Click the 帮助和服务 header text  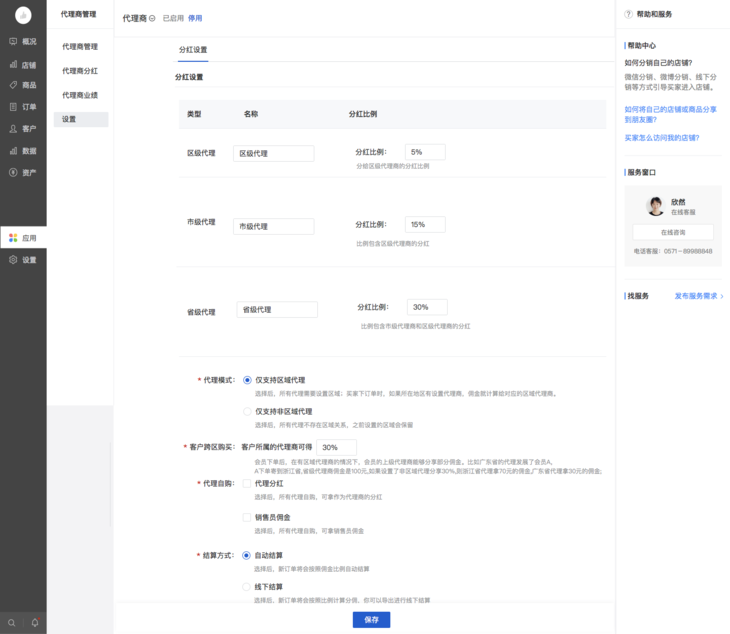click(654, 14)
